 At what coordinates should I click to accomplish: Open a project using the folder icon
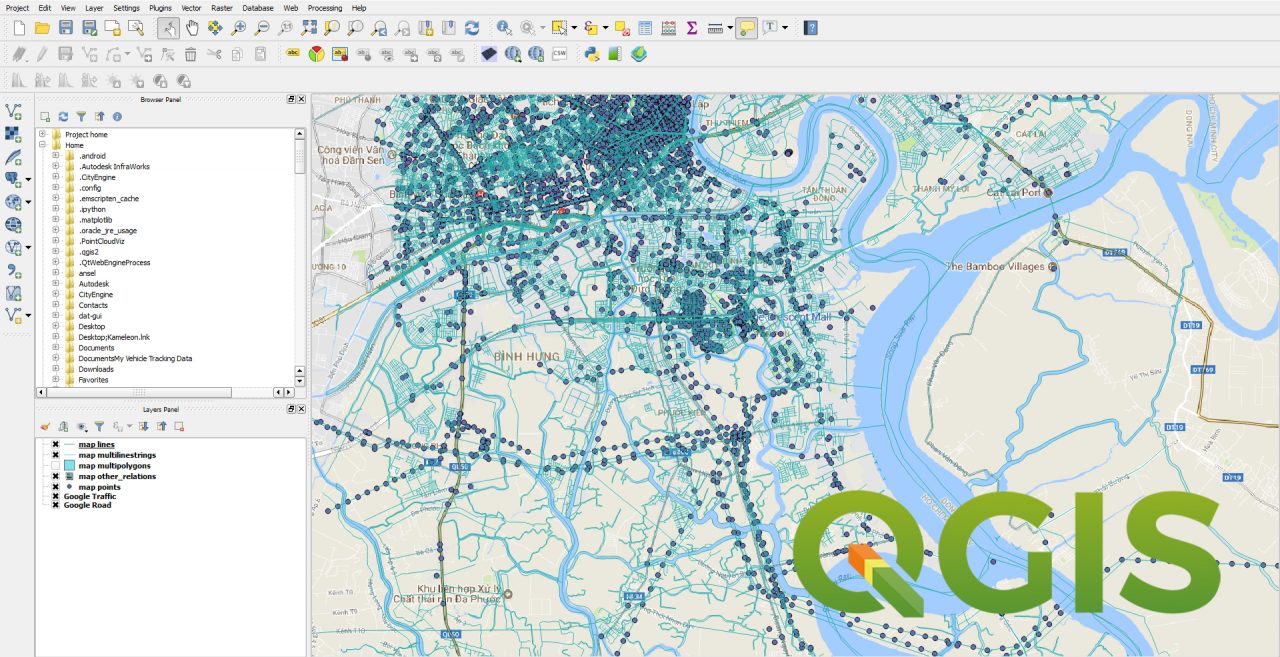pyautogui.click(x=42, y=28)
